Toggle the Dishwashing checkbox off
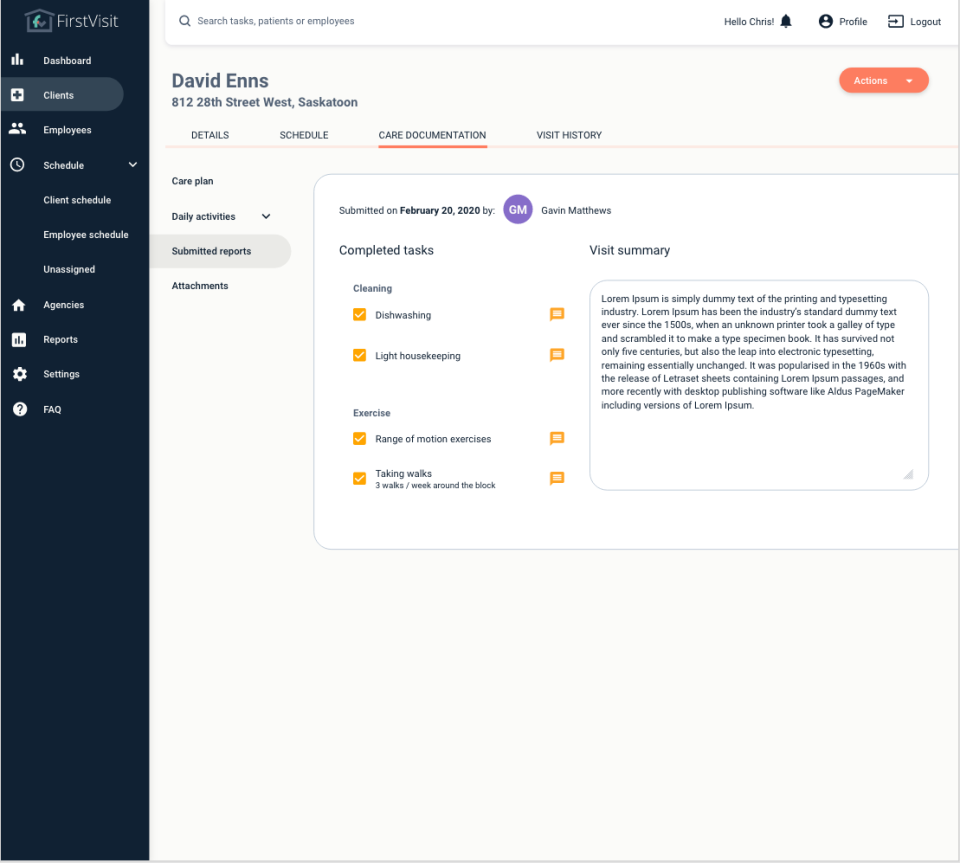Screen dimensions: 960x863 [x=359, y=314]
